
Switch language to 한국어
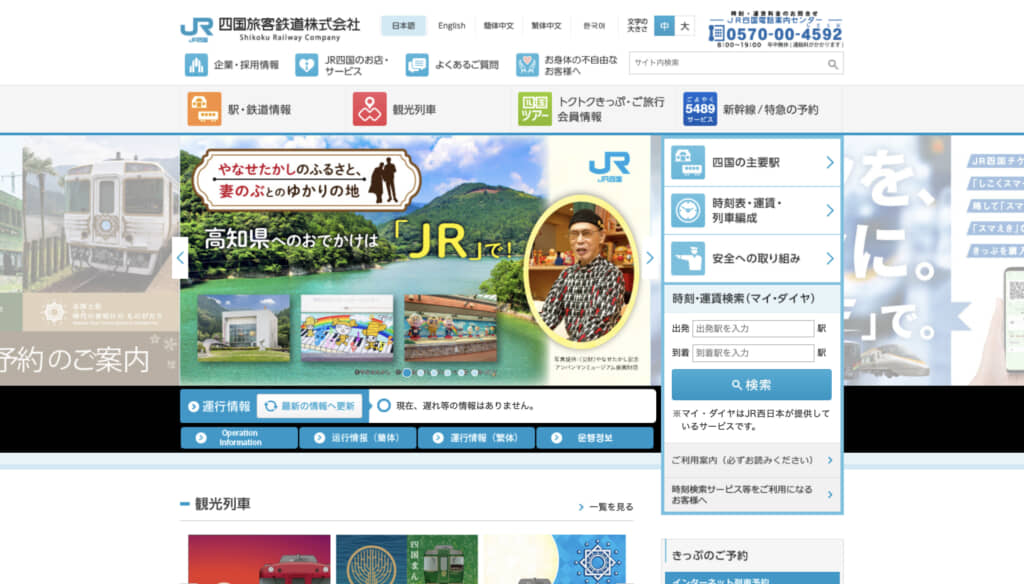click(594, 25)
